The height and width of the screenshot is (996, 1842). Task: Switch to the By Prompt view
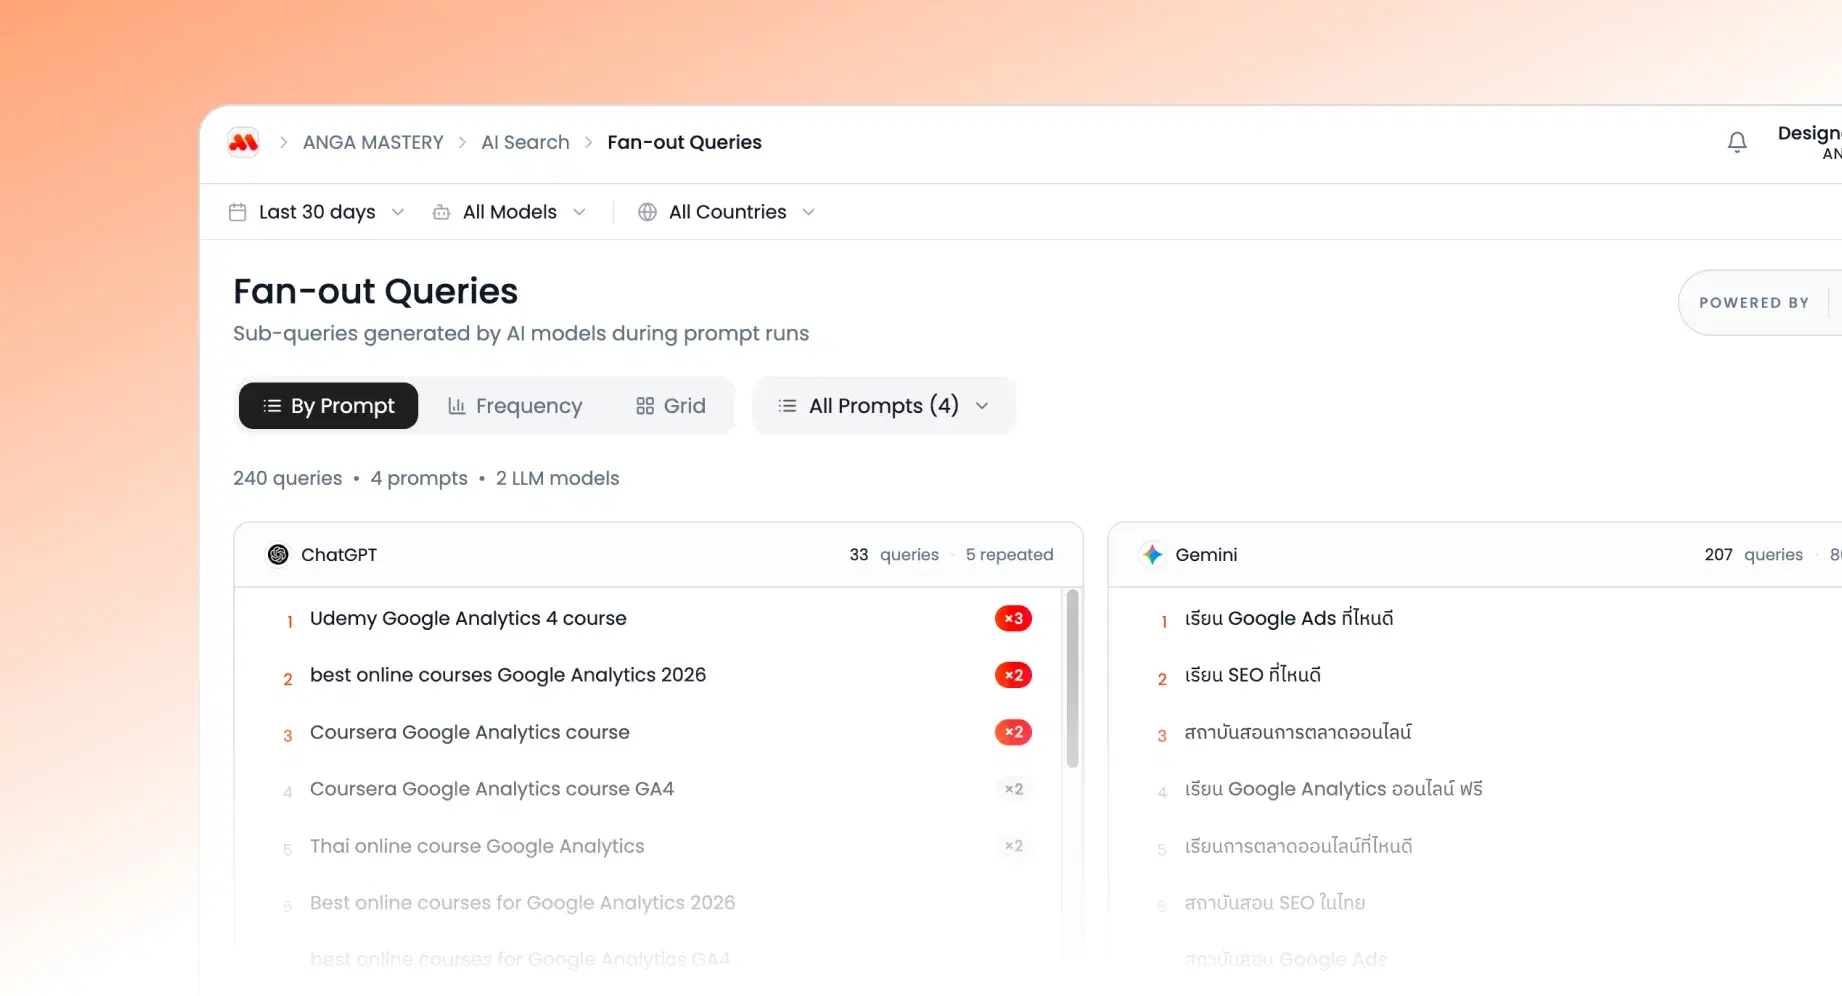tap(328, 406)
